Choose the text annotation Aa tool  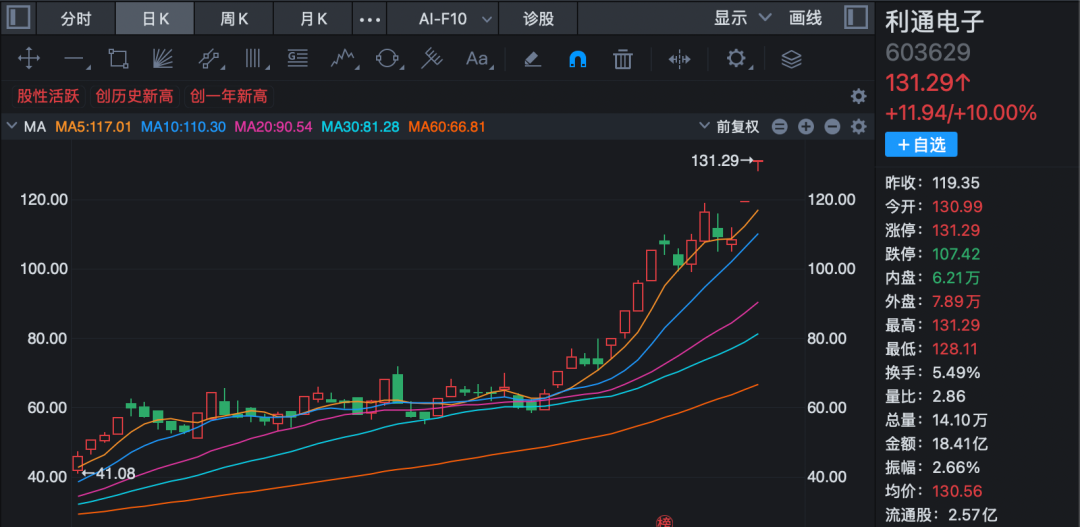[477, 59]
